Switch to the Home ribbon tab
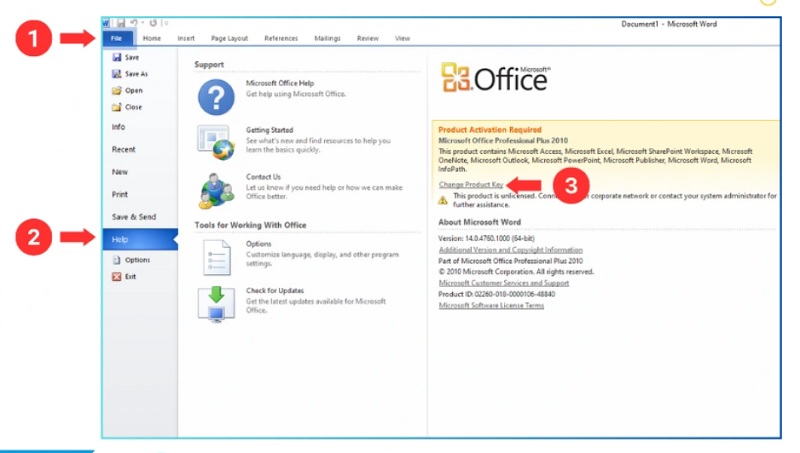 [x=152, y=38]
